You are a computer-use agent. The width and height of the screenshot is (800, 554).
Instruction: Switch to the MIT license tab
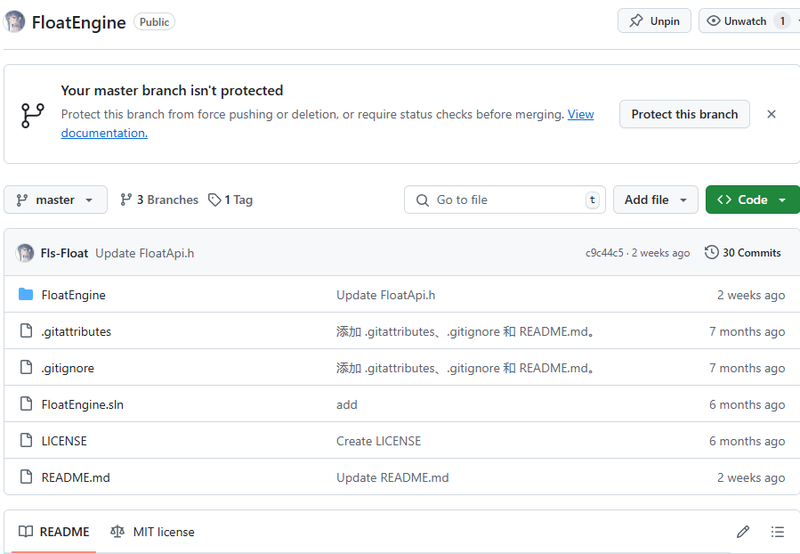[x=152, y=532]
